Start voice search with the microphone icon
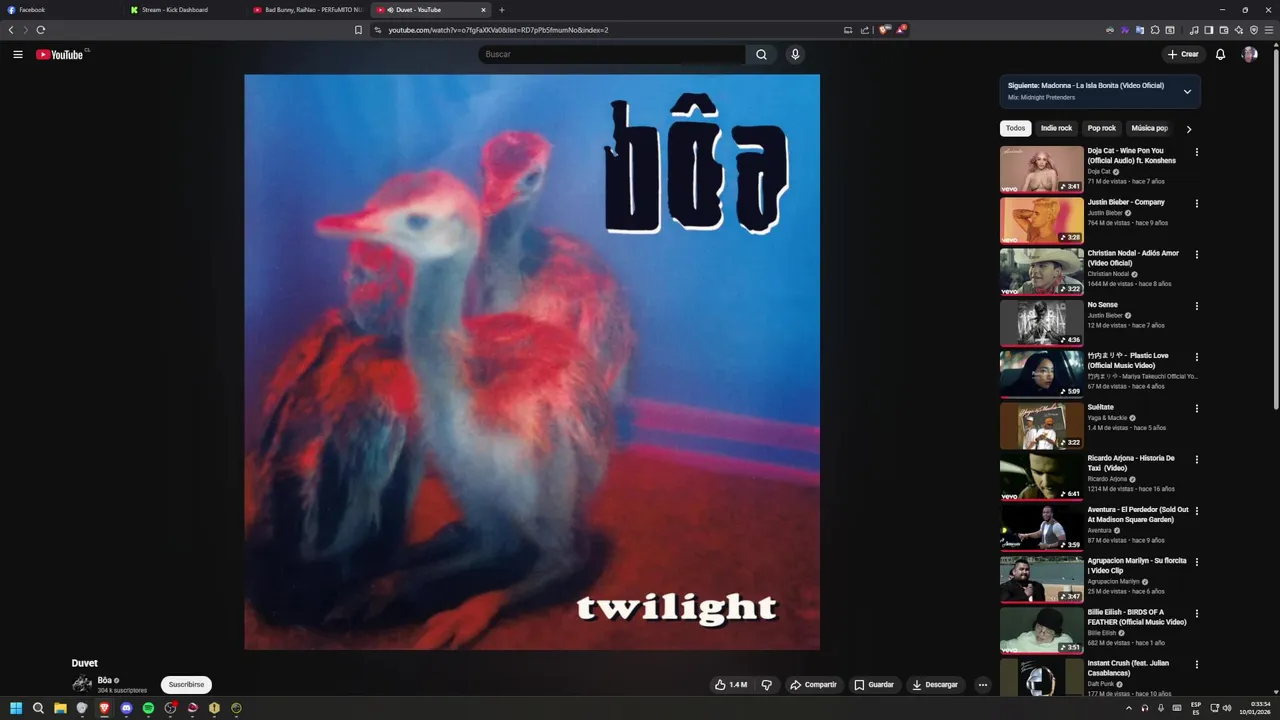Screen dimensions: 1280x720 pyautogui.click(x=795, y=54)
